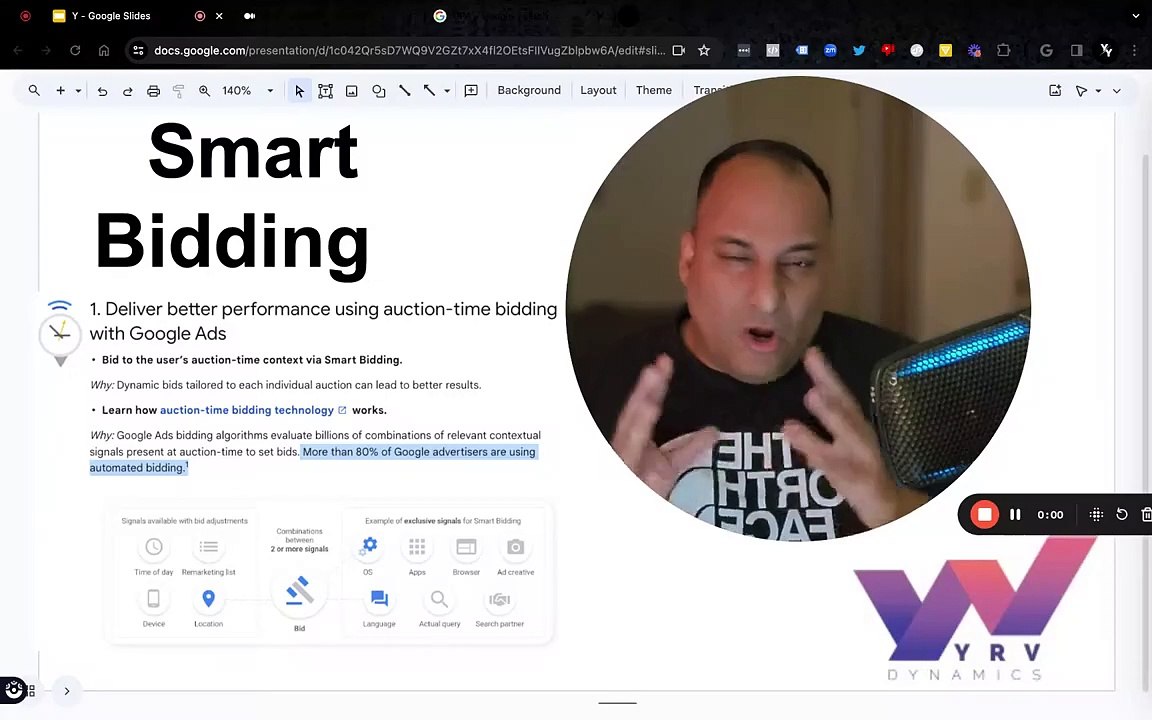The width and height of the screenshot is (1152, 720).
Task: Collapse the menus with the chevron
Action: pos(1117,90)
